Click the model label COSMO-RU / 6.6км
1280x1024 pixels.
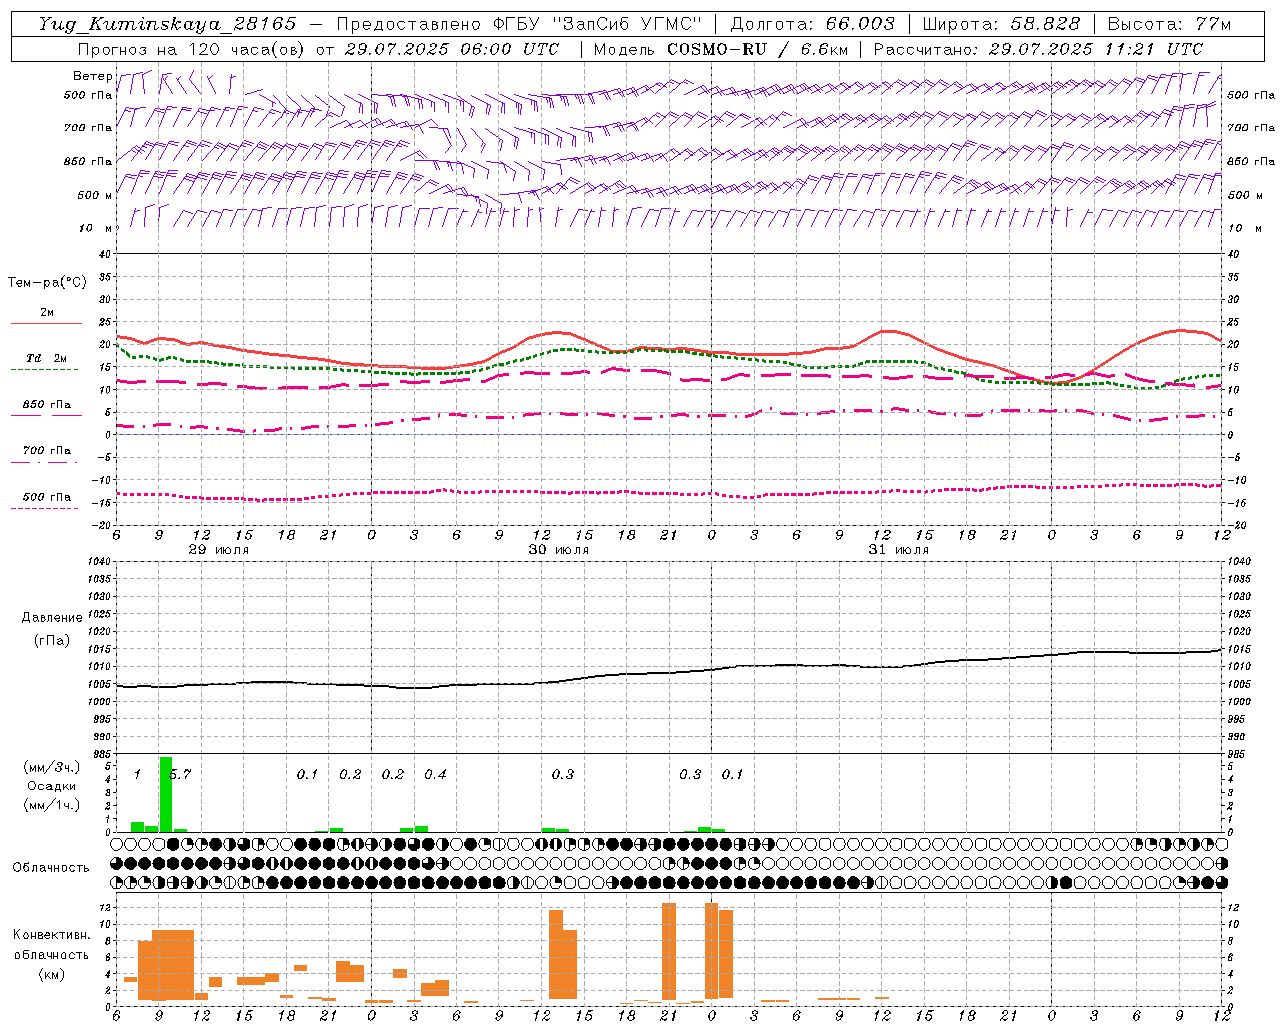point(758,49)
